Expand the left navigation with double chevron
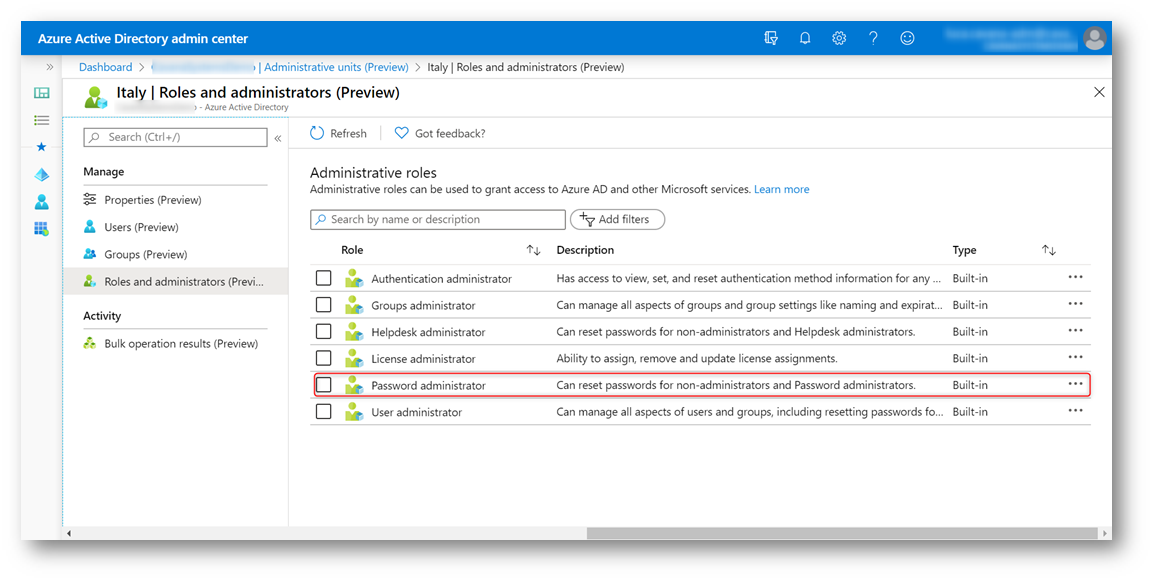The height and width of the screenshot is (582, 1154). point(49,67)
